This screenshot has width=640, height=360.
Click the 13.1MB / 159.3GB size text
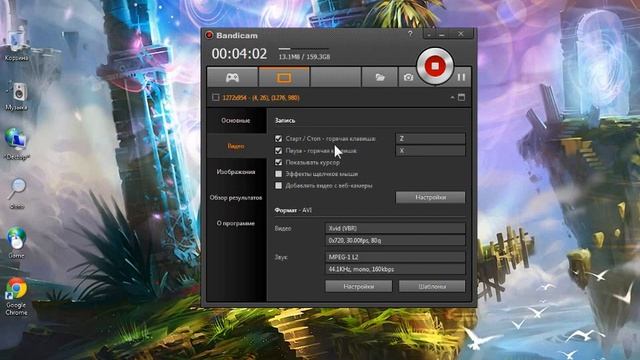[x=304, y=57]
